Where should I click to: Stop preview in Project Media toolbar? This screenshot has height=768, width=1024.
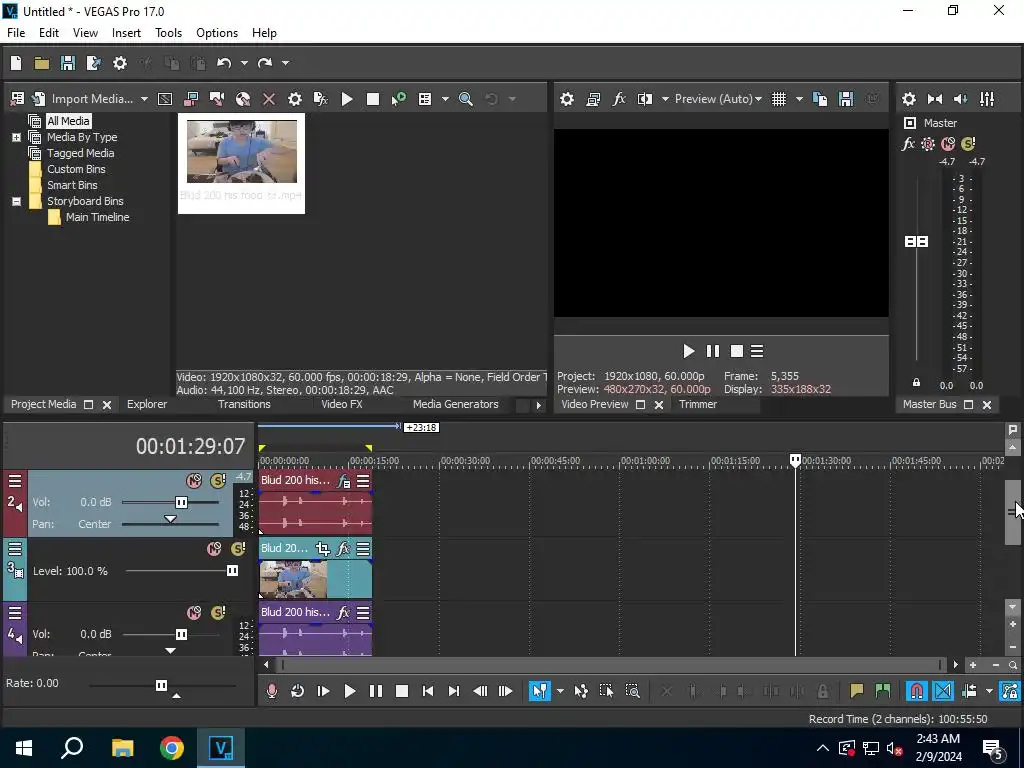click(x=373, y=99)
